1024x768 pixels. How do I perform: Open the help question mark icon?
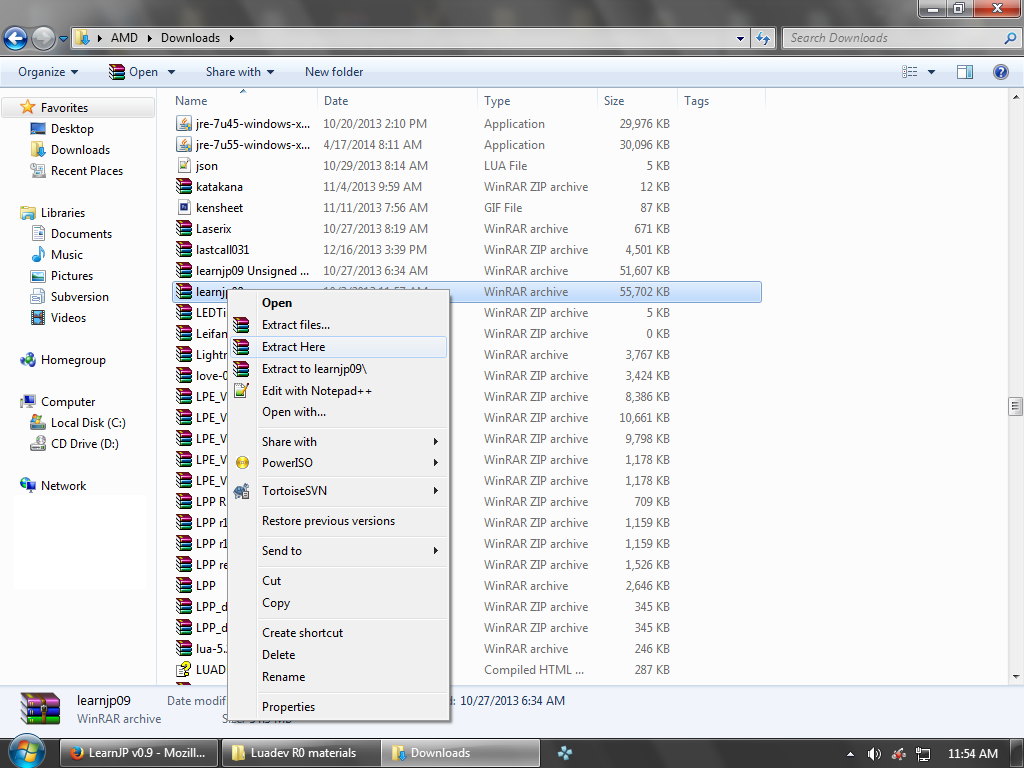[1000, 72]
